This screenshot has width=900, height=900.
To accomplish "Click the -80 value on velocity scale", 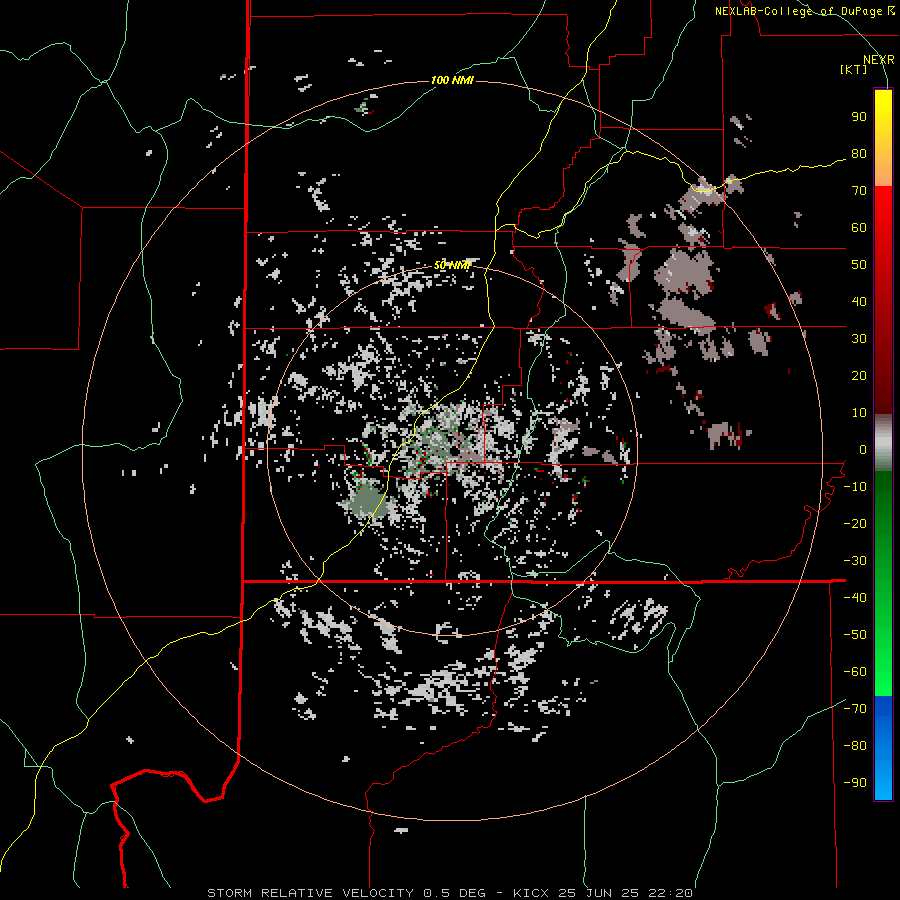I will [855, 746].
